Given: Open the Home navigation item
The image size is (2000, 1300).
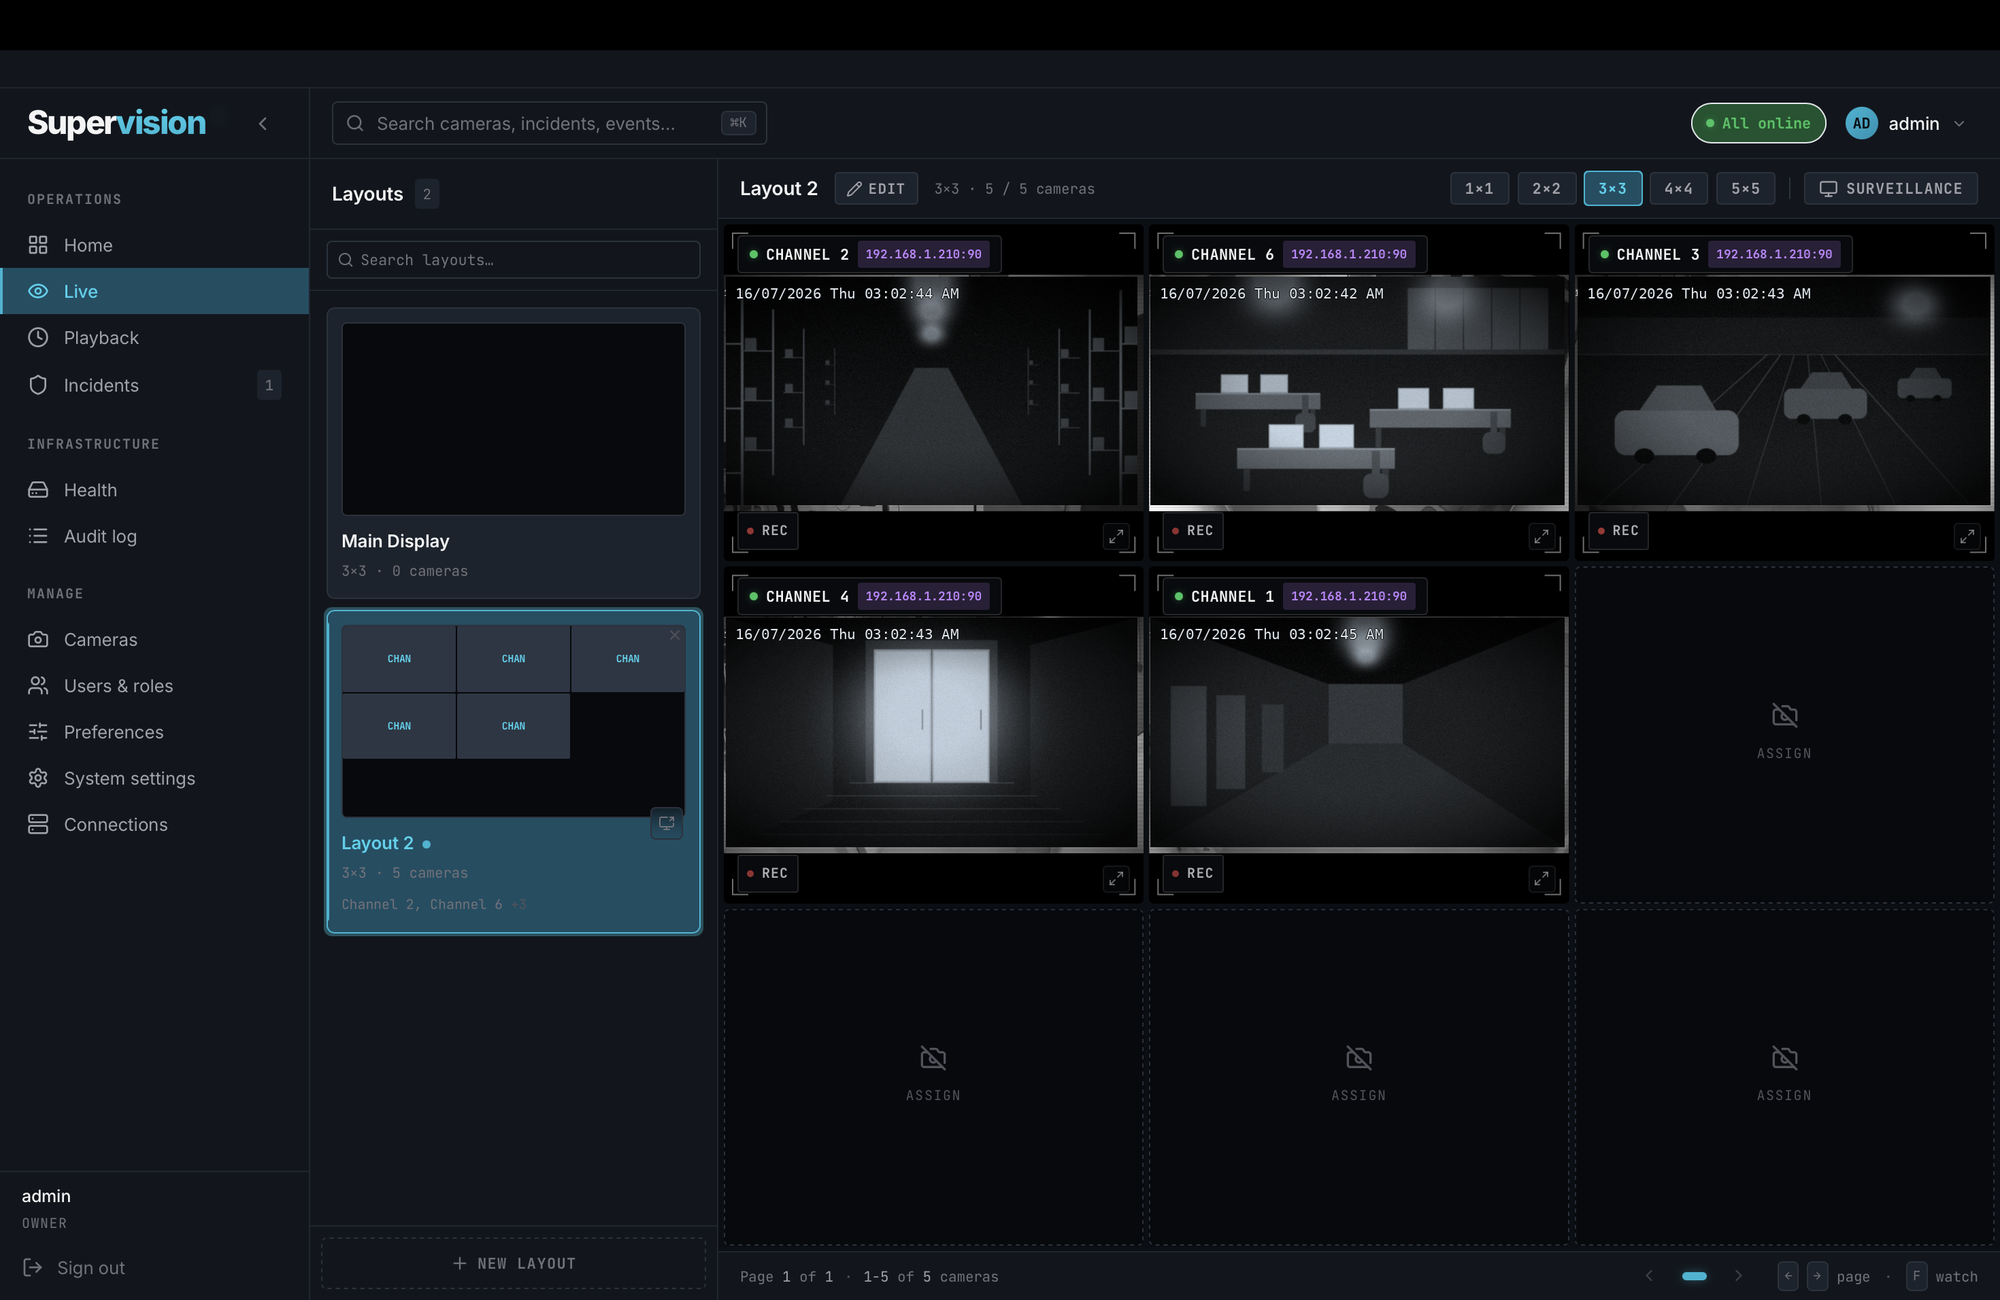Looking at the screenshot, I should tap(155, 245).
